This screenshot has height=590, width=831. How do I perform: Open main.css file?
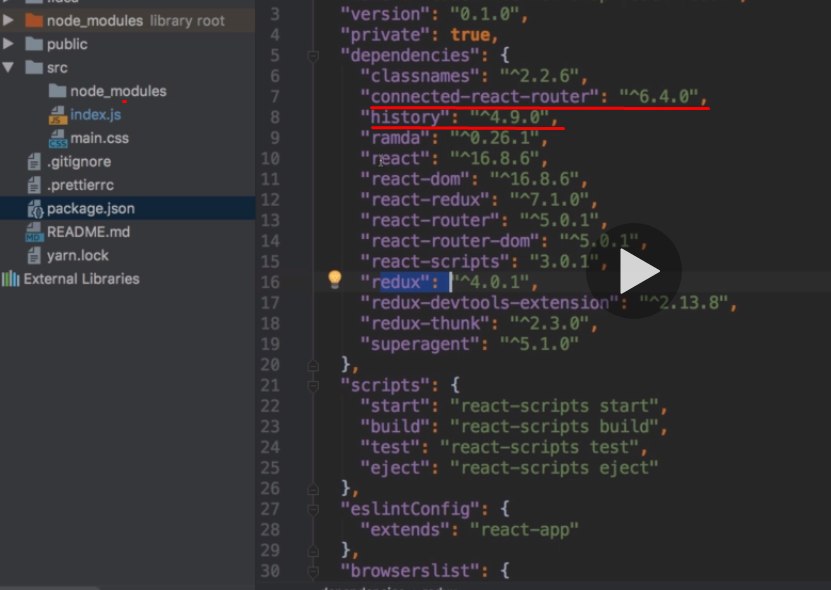(99, 138)
